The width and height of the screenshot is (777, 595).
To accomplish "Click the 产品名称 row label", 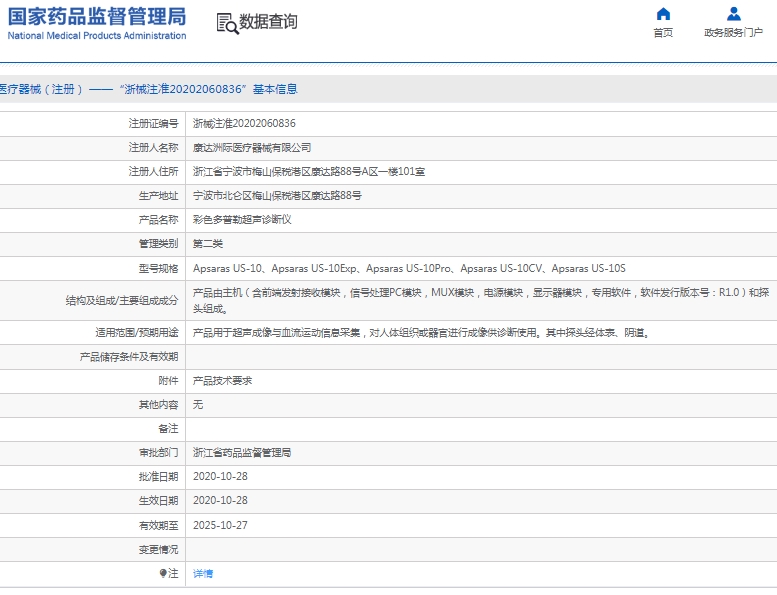I will tap(159, 219).
